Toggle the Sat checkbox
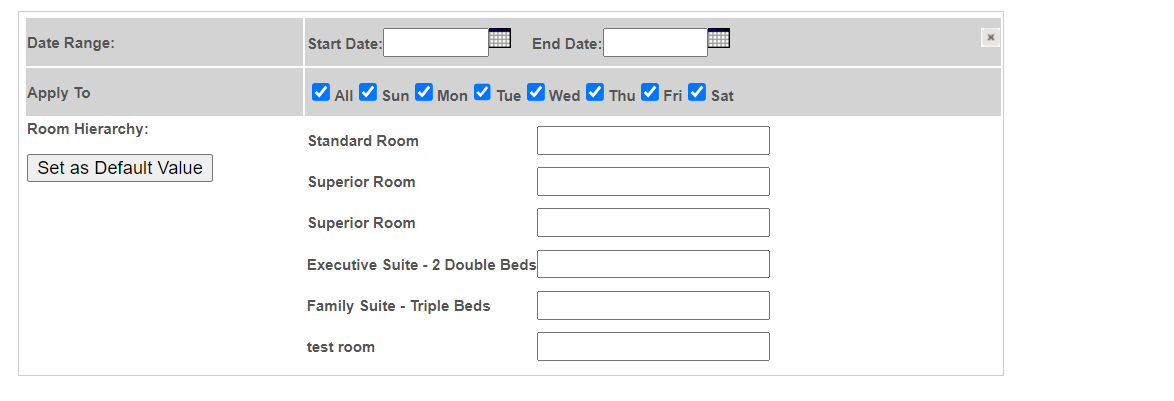Screen dimensions: 1174x401 pyautogui.click(x=697, y=92)
